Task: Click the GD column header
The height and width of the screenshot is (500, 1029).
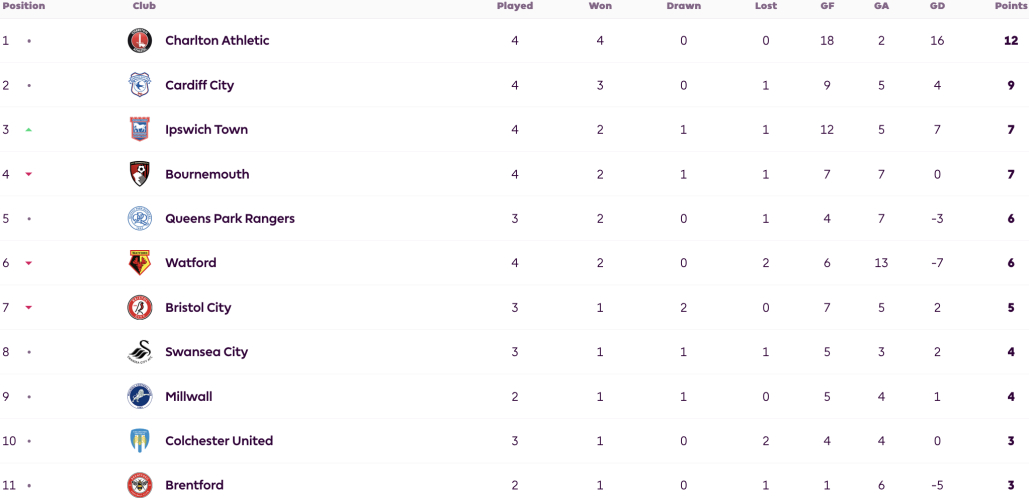Action: tap(936, 6)
